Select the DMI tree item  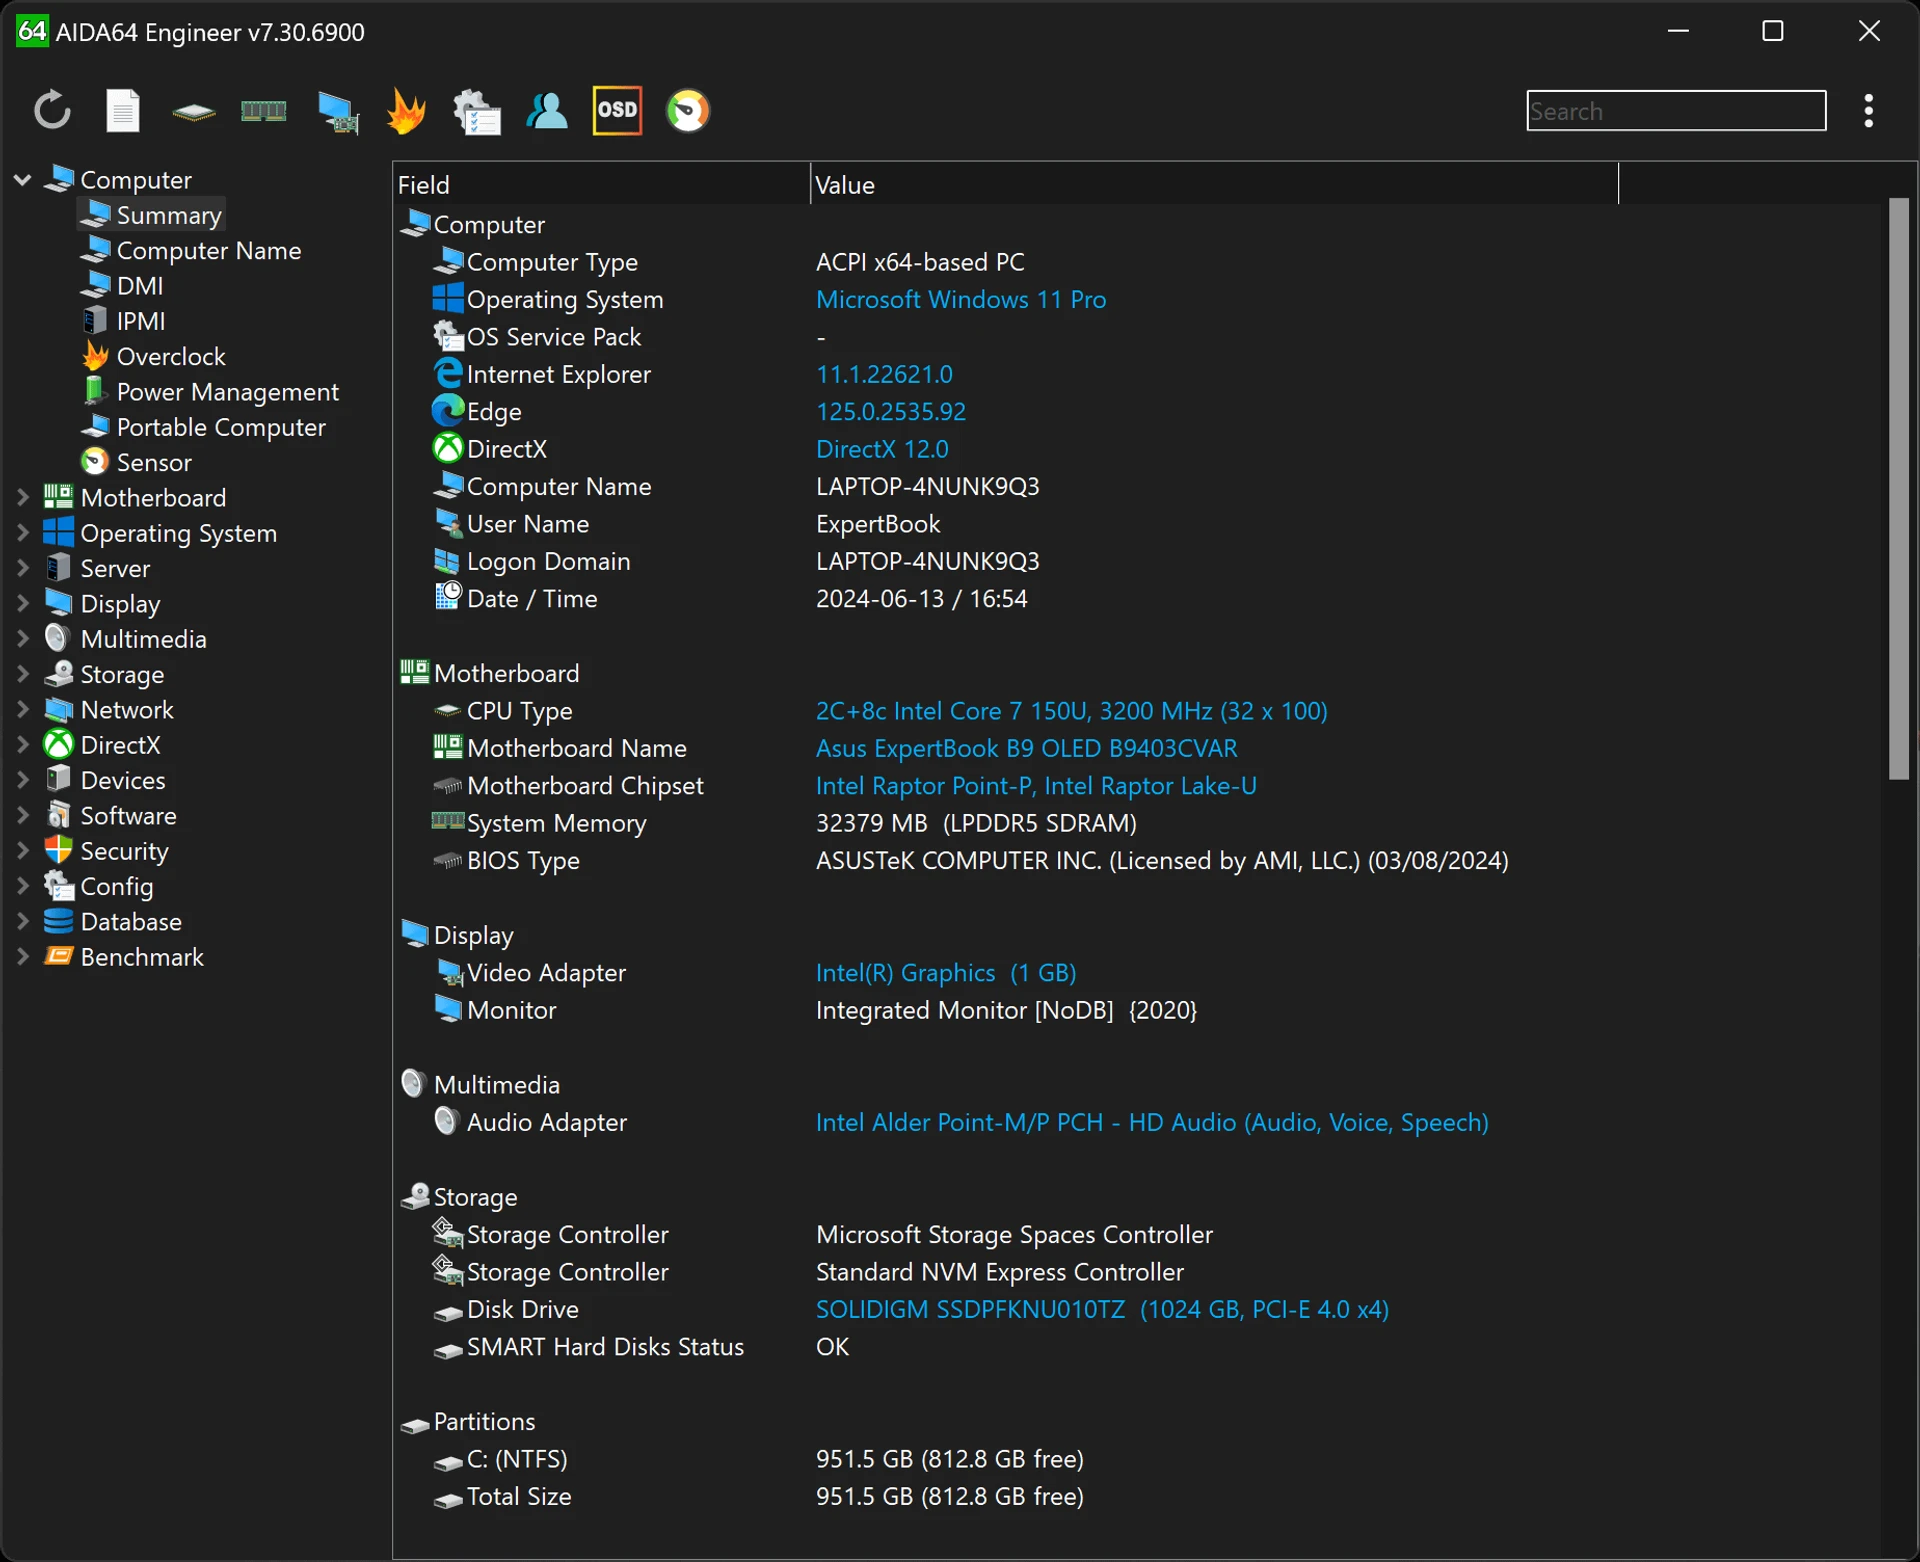(x=121, y=286)
